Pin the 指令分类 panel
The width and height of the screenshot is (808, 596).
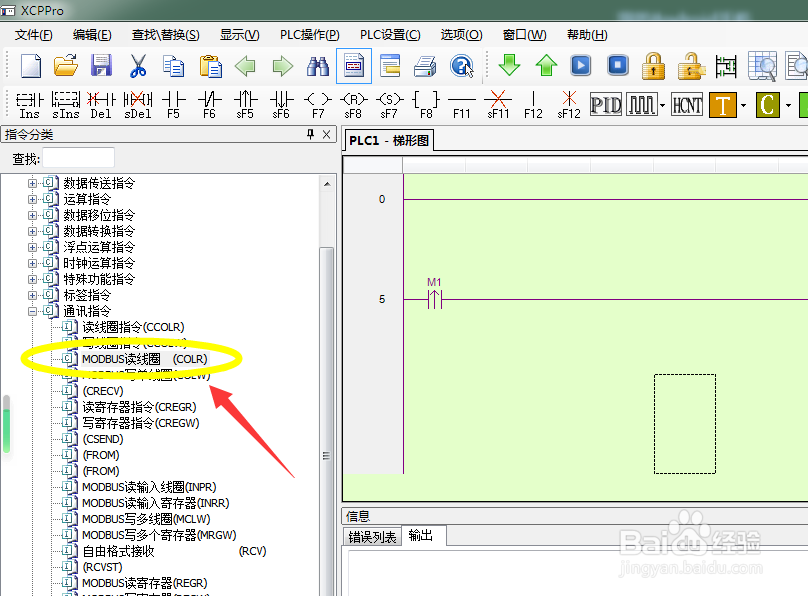(x=310, y=134)
